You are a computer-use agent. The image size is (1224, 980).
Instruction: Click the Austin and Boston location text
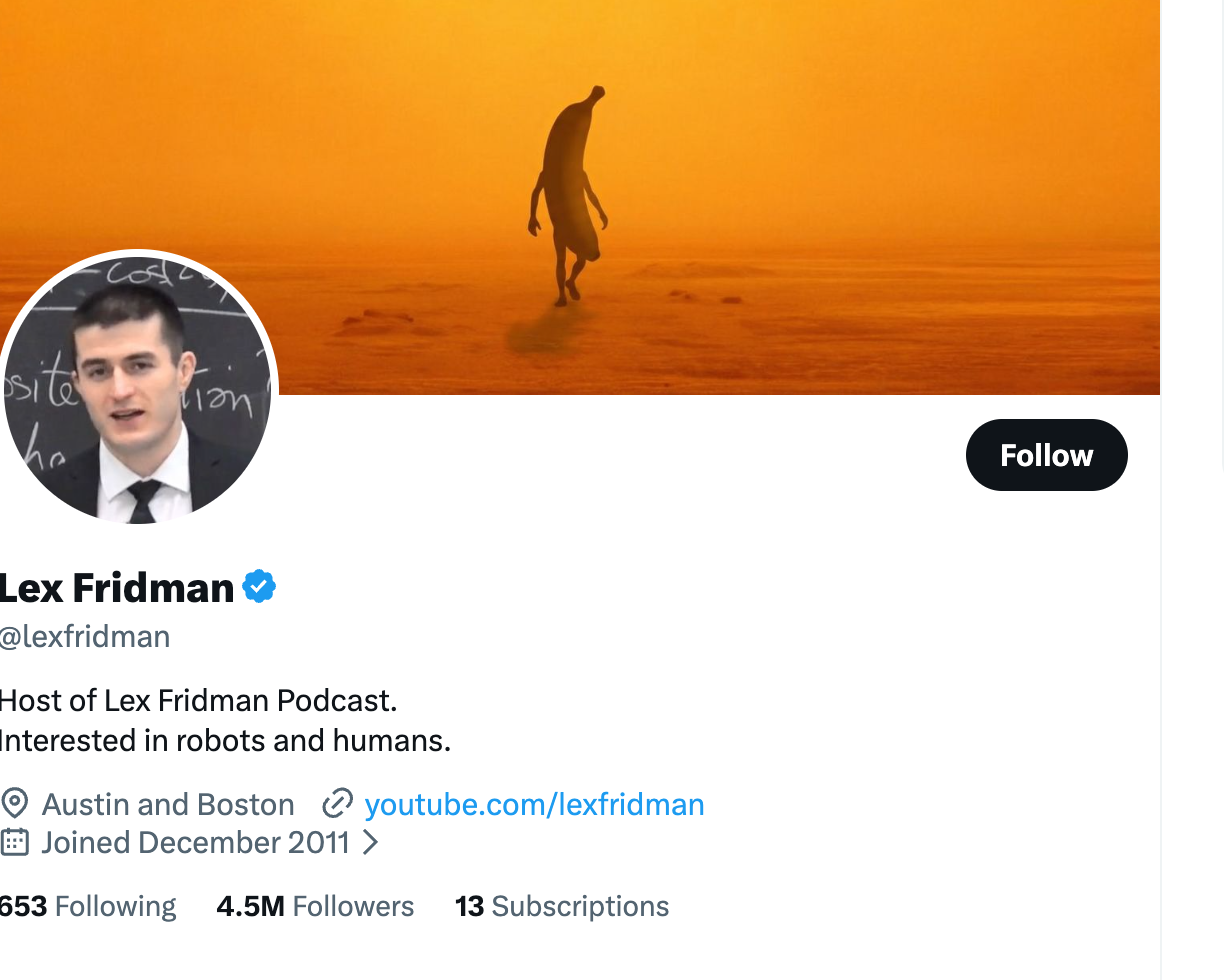[x=168, y=804]
